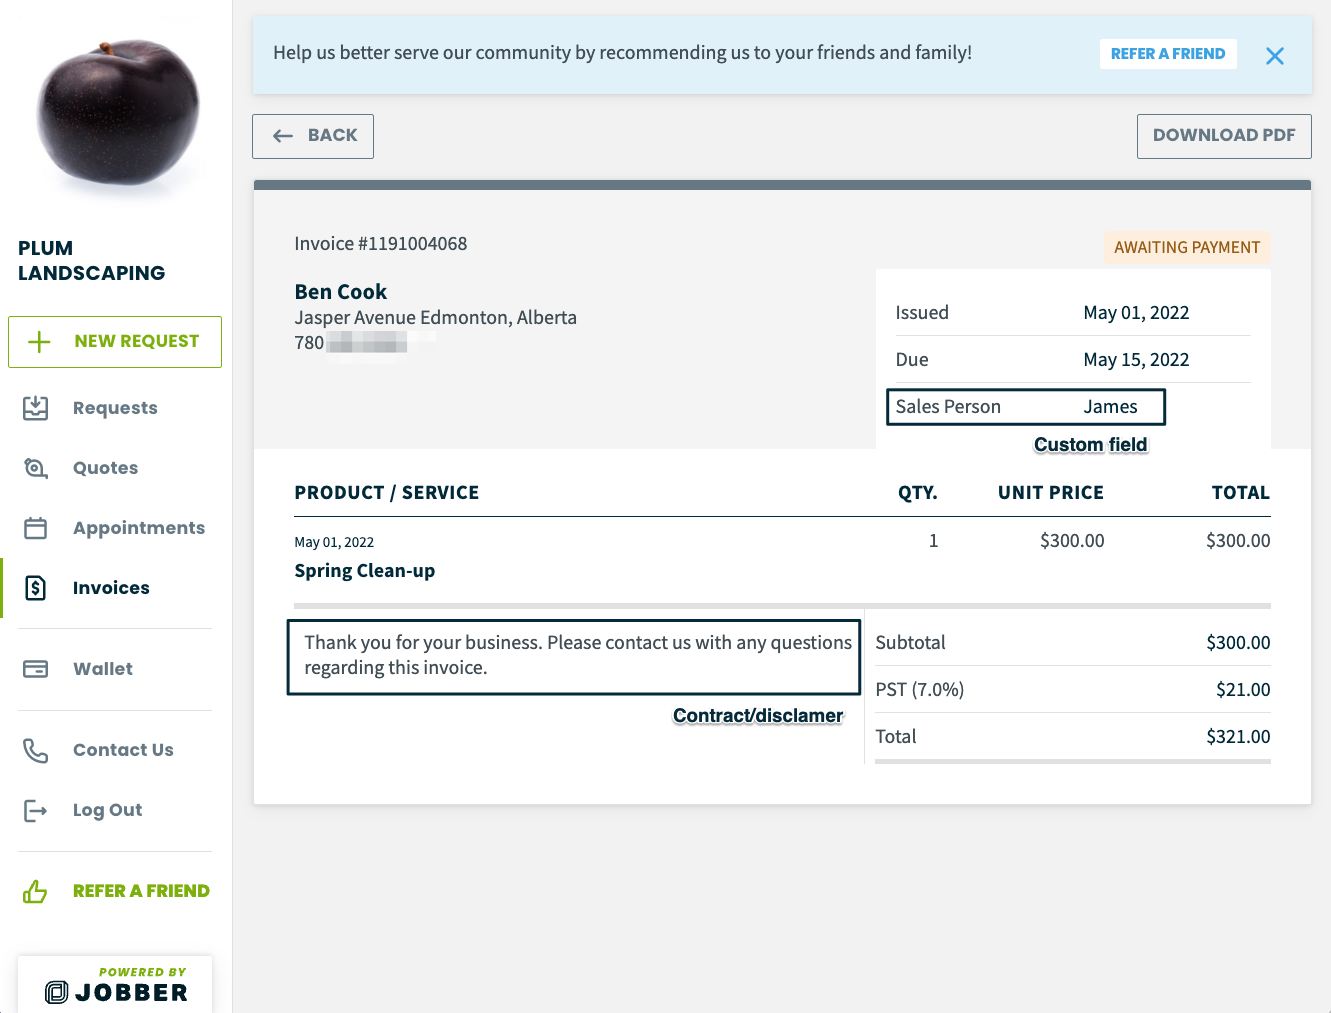Click the back arrow icon
The width and height of the screenshot is (1331, 1013).
(x=283, y=136)
